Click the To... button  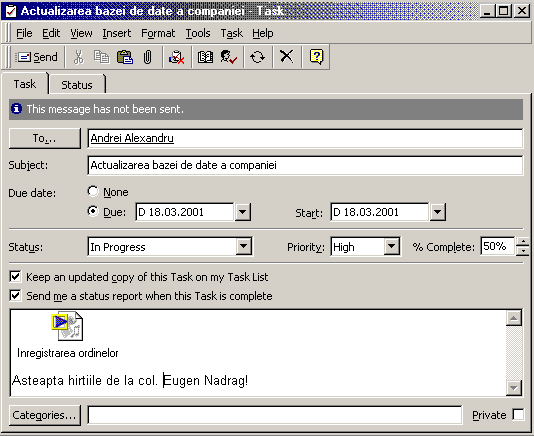[x=45, y=138]
